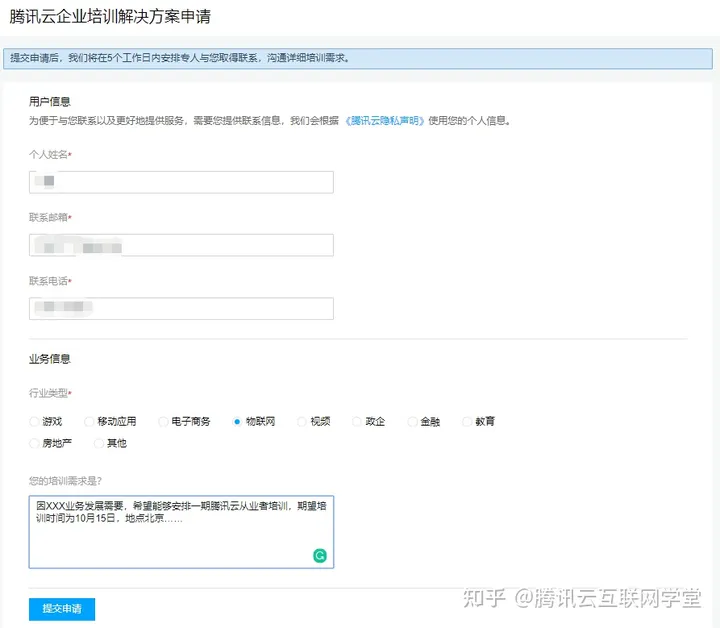Viewport: 720px width, 628px height.
Task: Choose the 视频 industry option
Action: coord(302,421)
